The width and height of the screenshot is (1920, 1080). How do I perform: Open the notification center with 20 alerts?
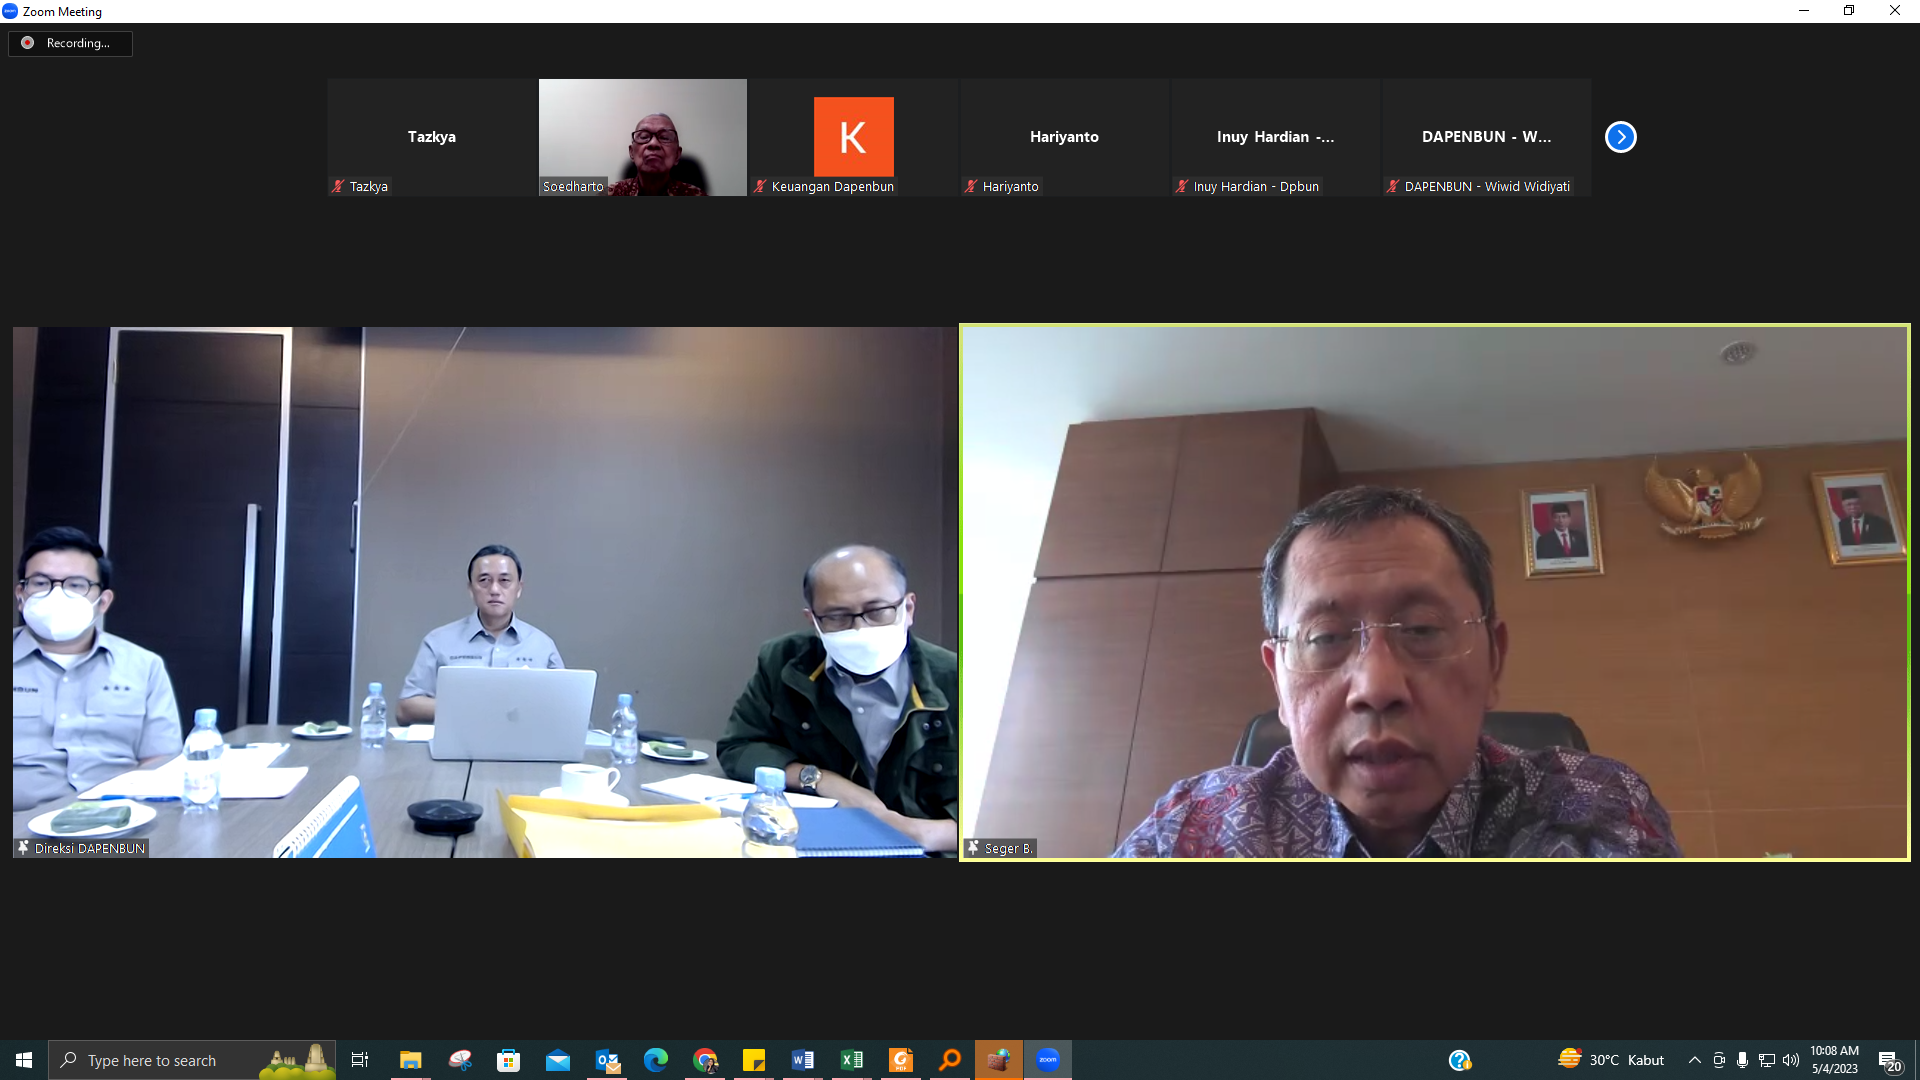click(x=1889, y=1061)
